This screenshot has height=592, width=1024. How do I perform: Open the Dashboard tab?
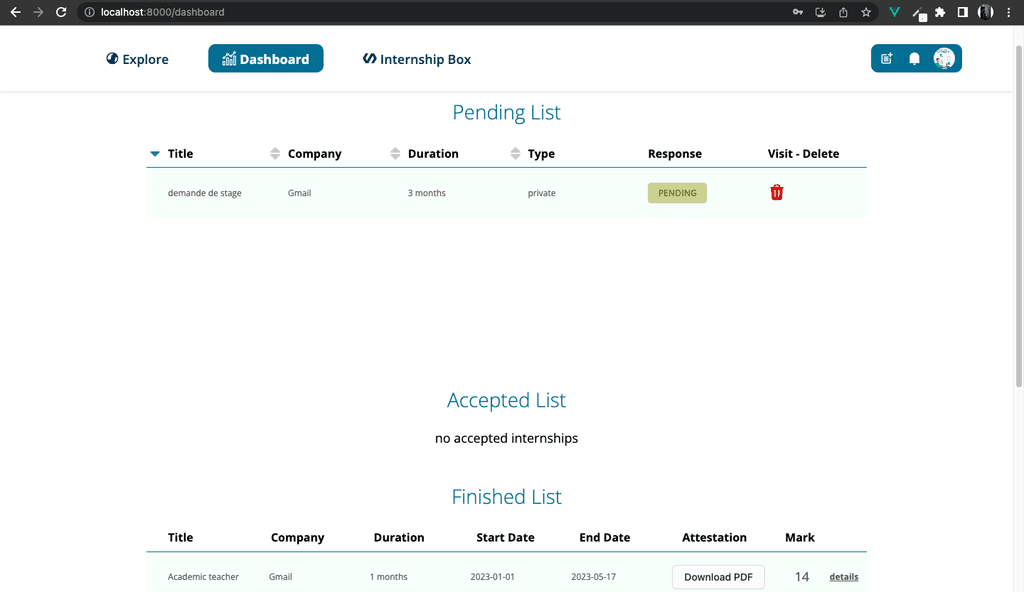click(x=266, y=58)
